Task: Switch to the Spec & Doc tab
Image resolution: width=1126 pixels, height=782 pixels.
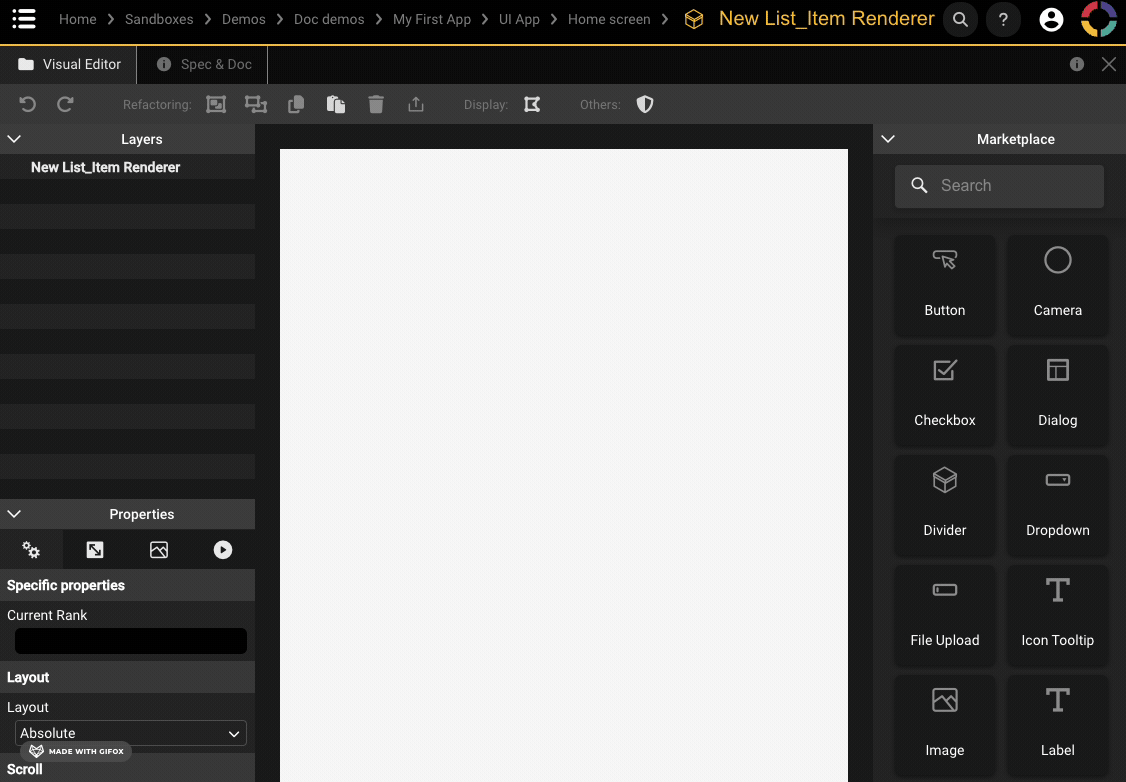Action: point(205,64)
